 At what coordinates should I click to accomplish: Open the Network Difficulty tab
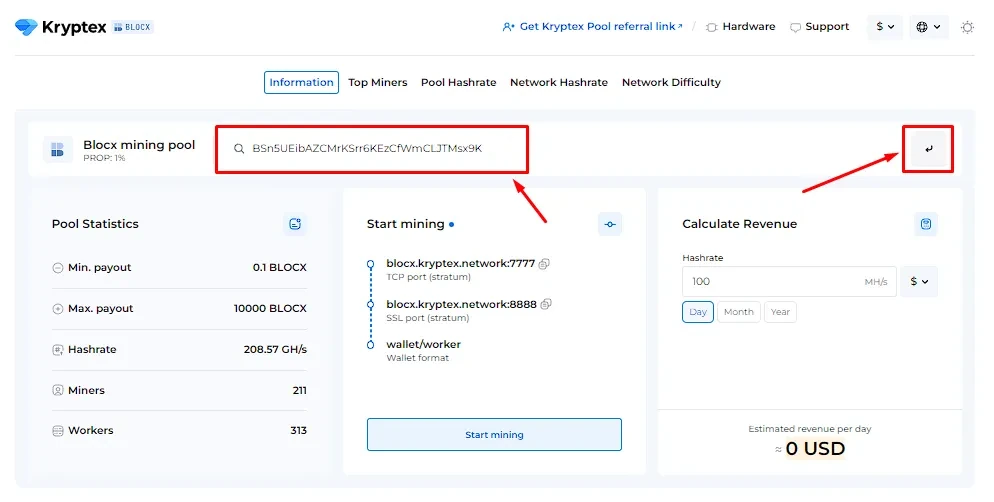(x=671, y=83)
